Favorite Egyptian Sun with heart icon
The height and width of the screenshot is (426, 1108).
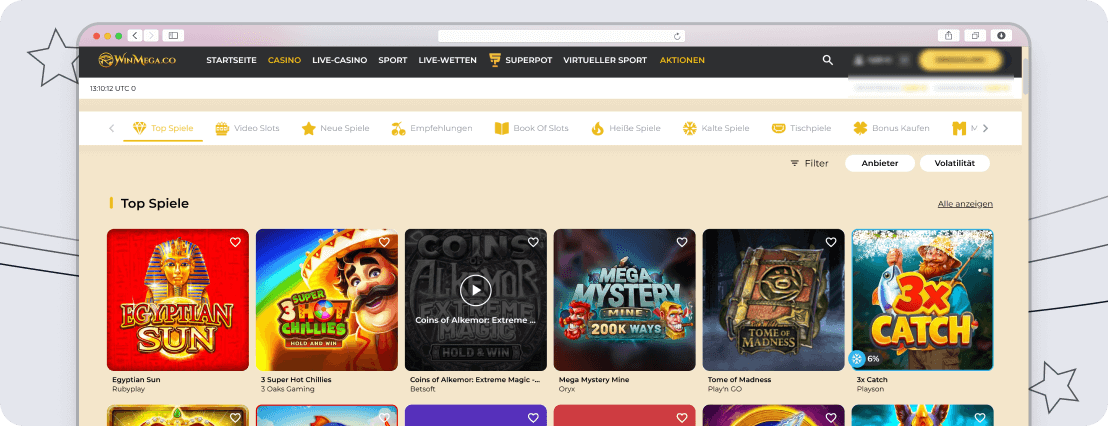[x=235, y=242]
